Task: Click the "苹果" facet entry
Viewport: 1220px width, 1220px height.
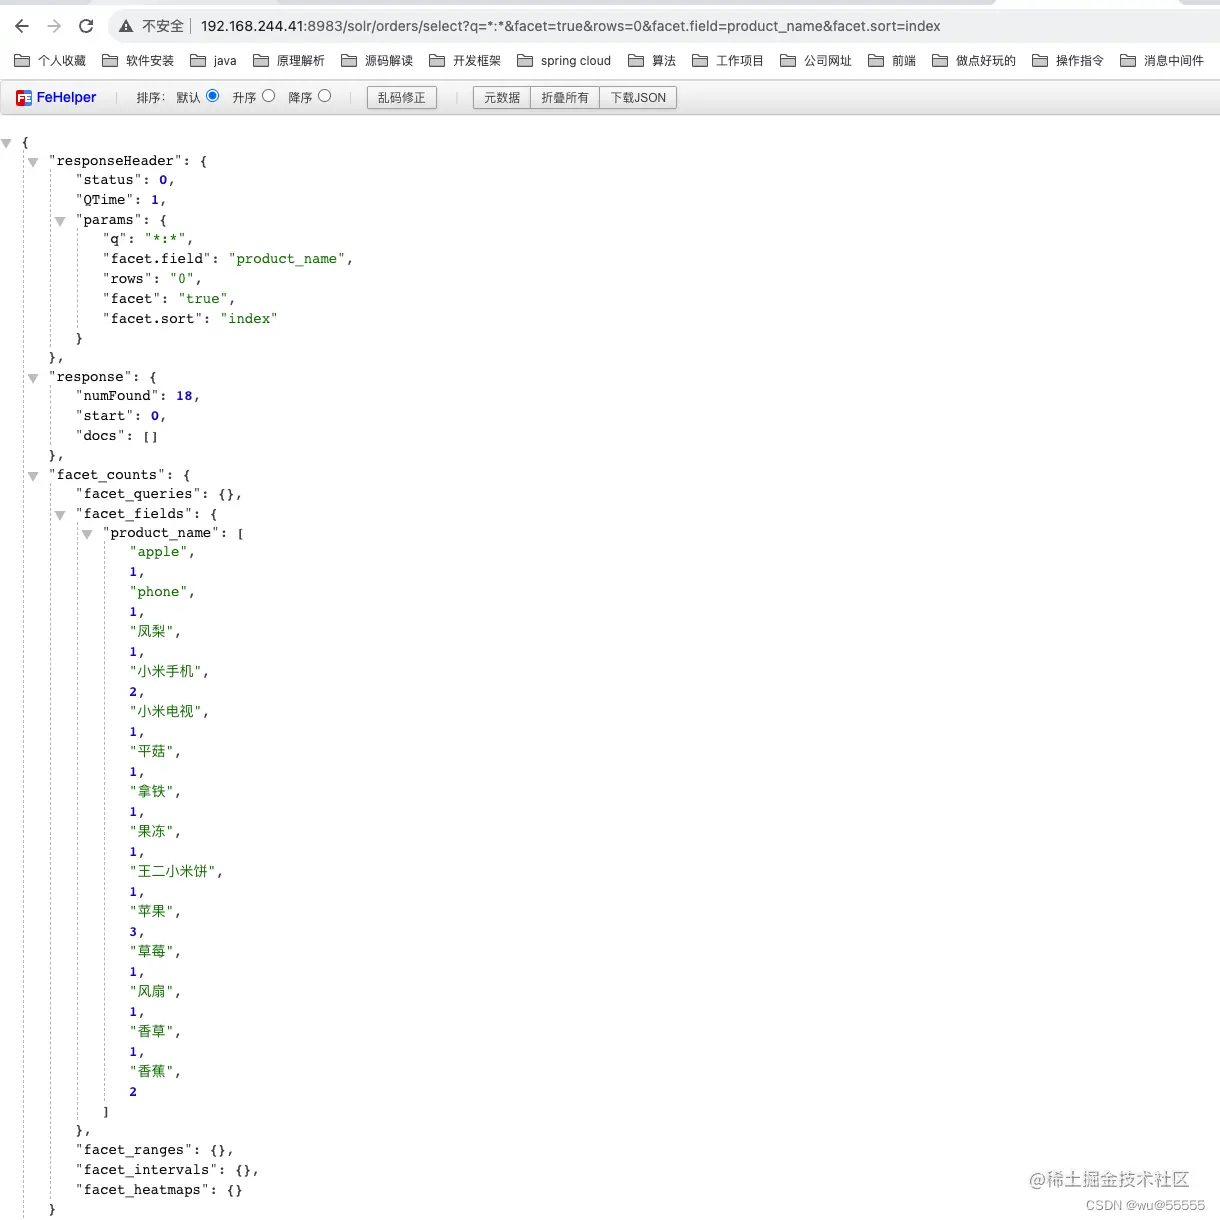Action: tap(152, 912)
